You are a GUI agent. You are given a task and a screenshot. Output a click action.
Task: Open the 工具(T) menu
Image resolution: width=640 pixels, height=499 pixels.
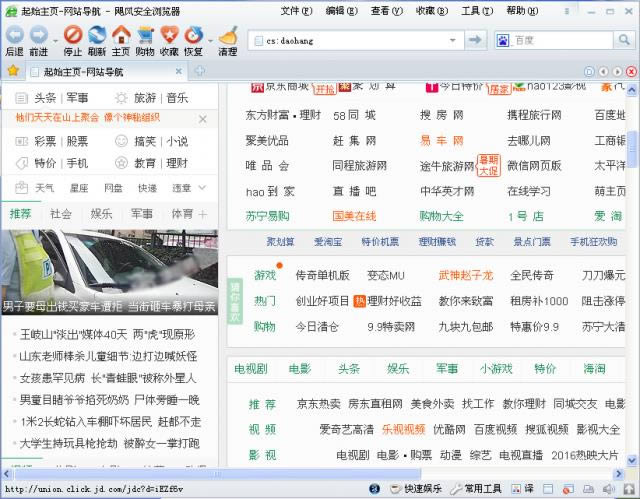coord(477,11)
